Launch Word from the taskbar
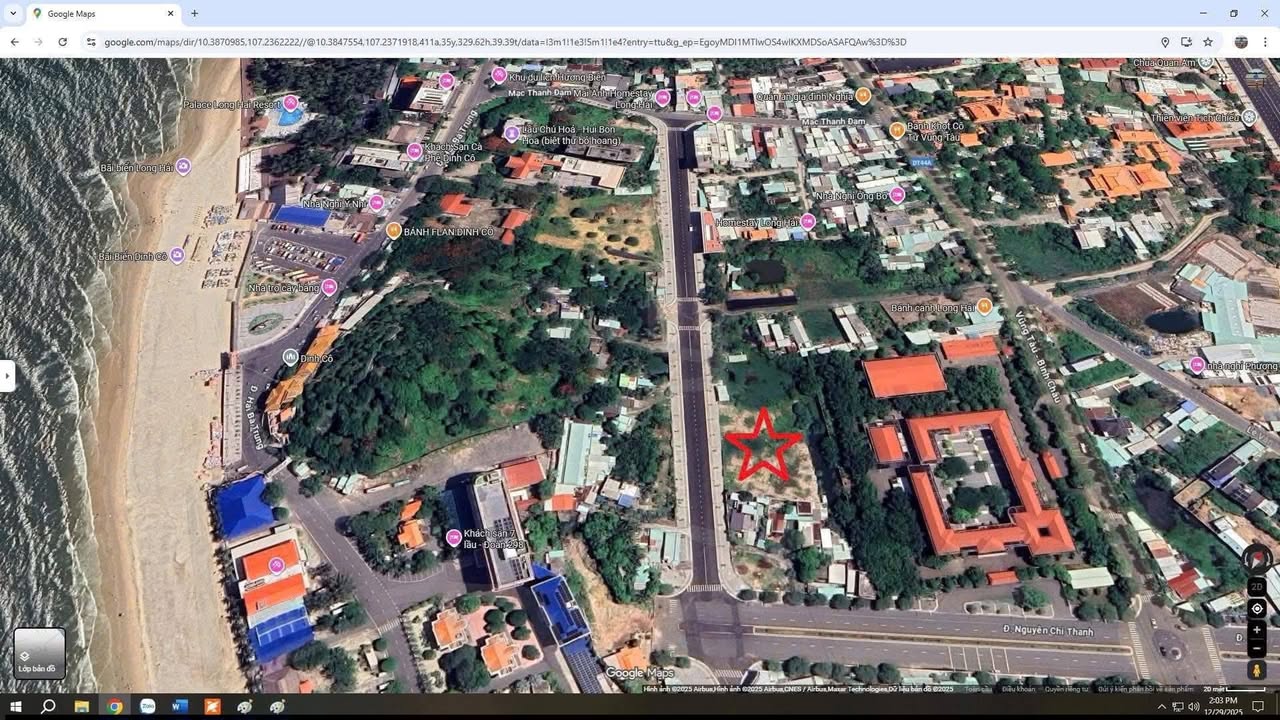The width and height of the screenshot is (1280, 720). pos(179,706)
